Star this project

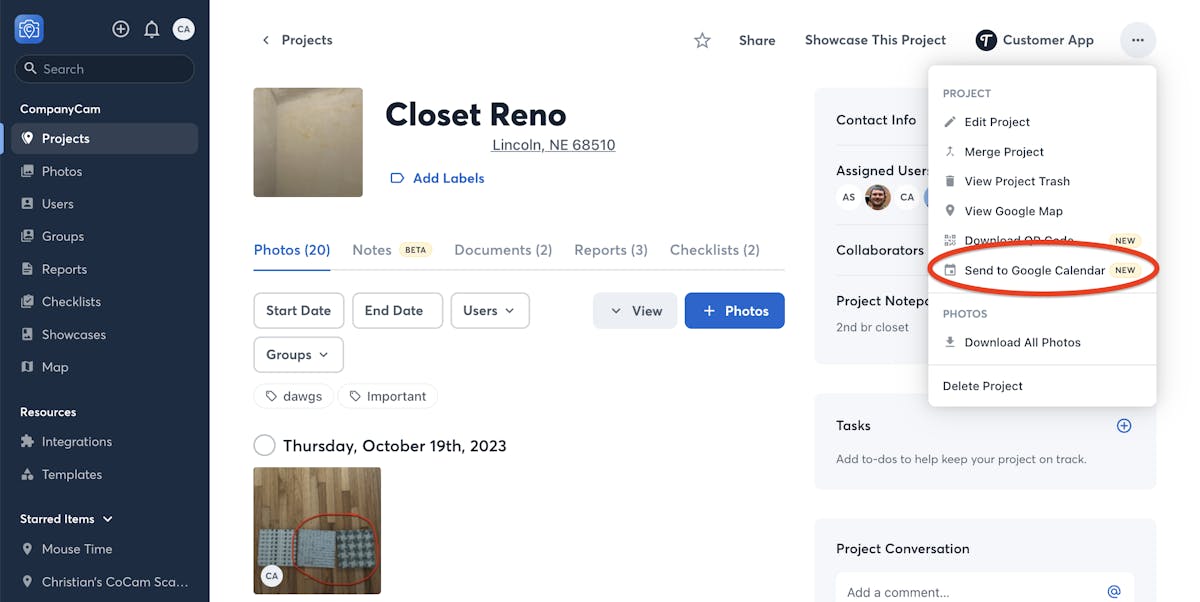click(702, 41)
